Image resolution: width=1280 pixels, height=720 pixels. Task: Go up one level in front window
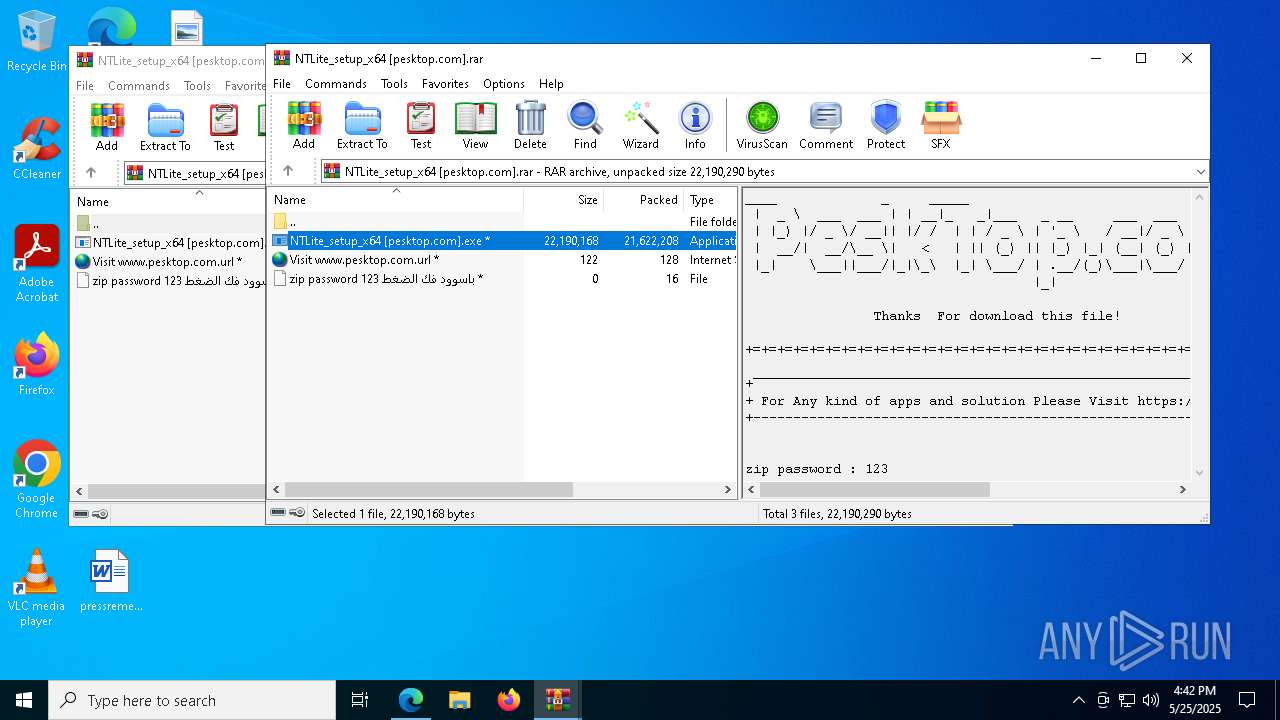click(288, 171)
